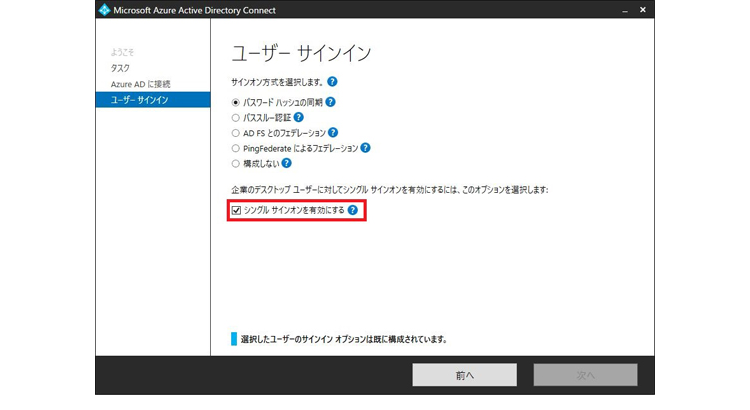
Task: Click the 企業のデスクトップ ユーザー description text
Action: [x=390, y=189]
